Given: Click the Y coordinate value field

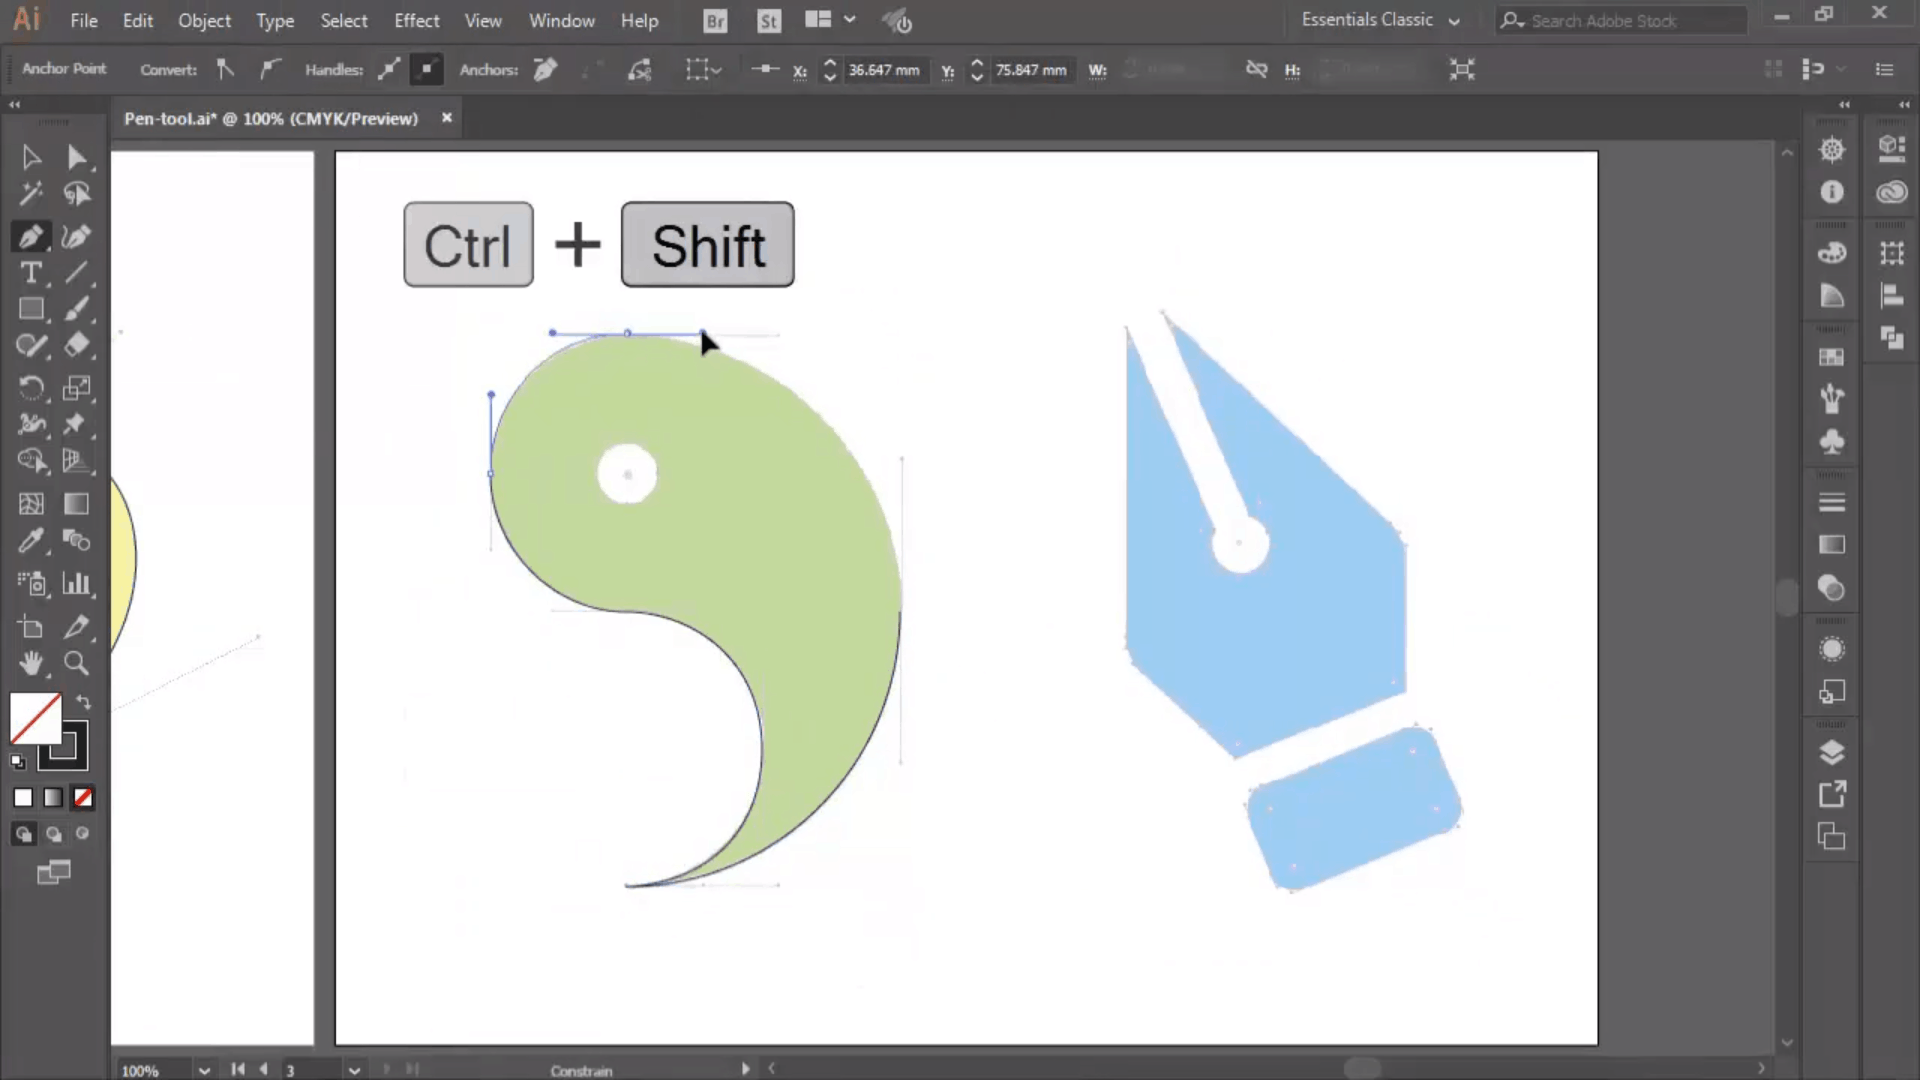Looking at the screenshot, I should [1031, 70].
